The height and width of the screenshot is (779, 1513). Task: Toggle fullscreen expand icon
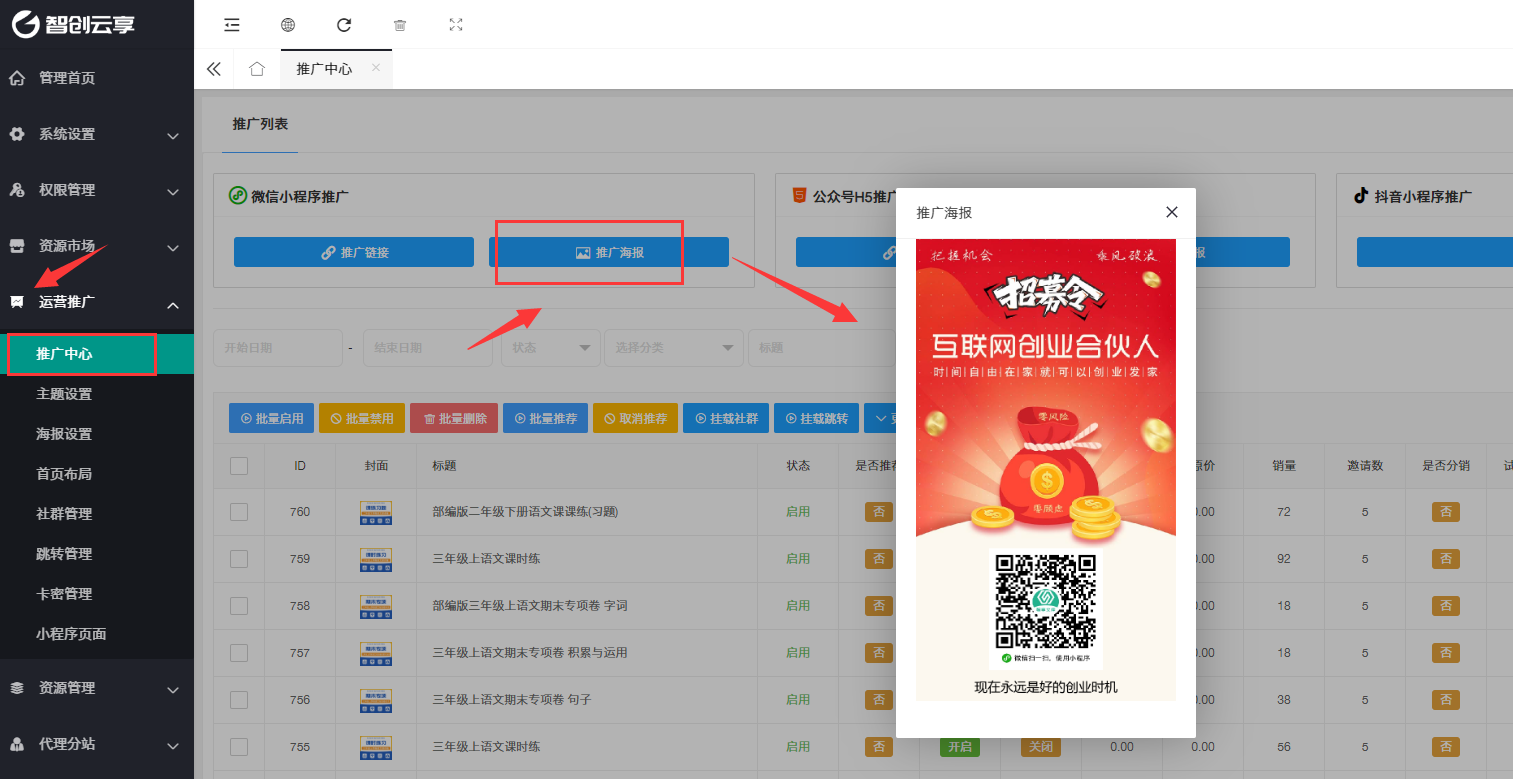point(456,25)
